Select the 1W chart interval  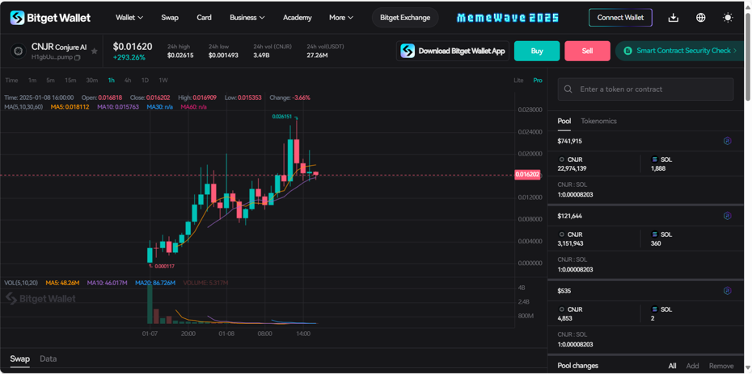pyautogui.click(x=163, y=80)
